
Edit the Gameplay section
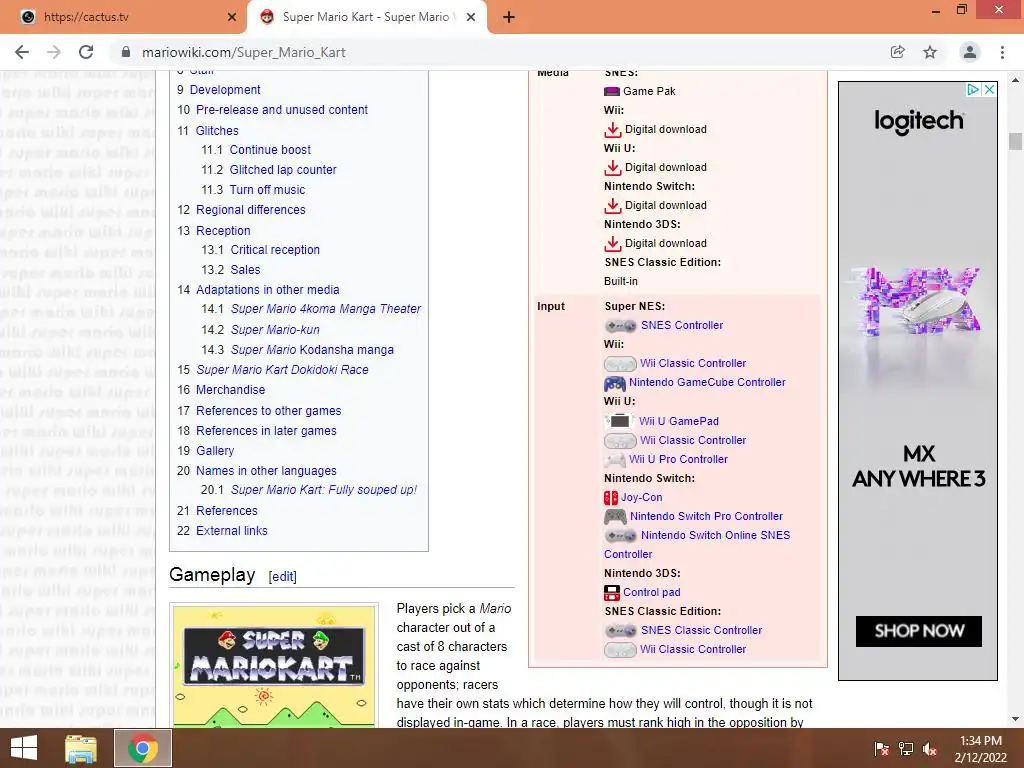click(x=283, y=577)
